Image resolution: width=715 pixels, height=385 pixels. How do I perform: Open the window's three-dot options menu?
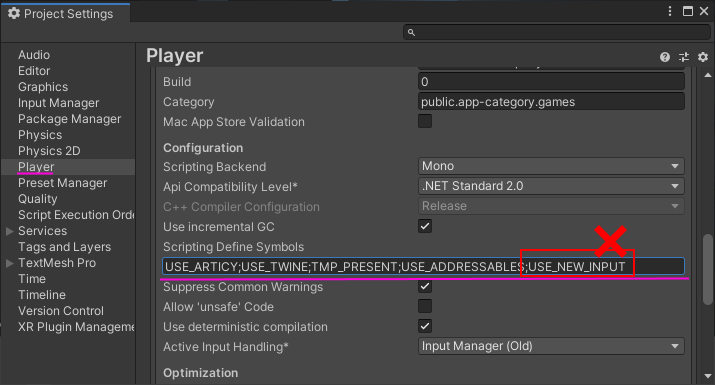coord(670,11)
